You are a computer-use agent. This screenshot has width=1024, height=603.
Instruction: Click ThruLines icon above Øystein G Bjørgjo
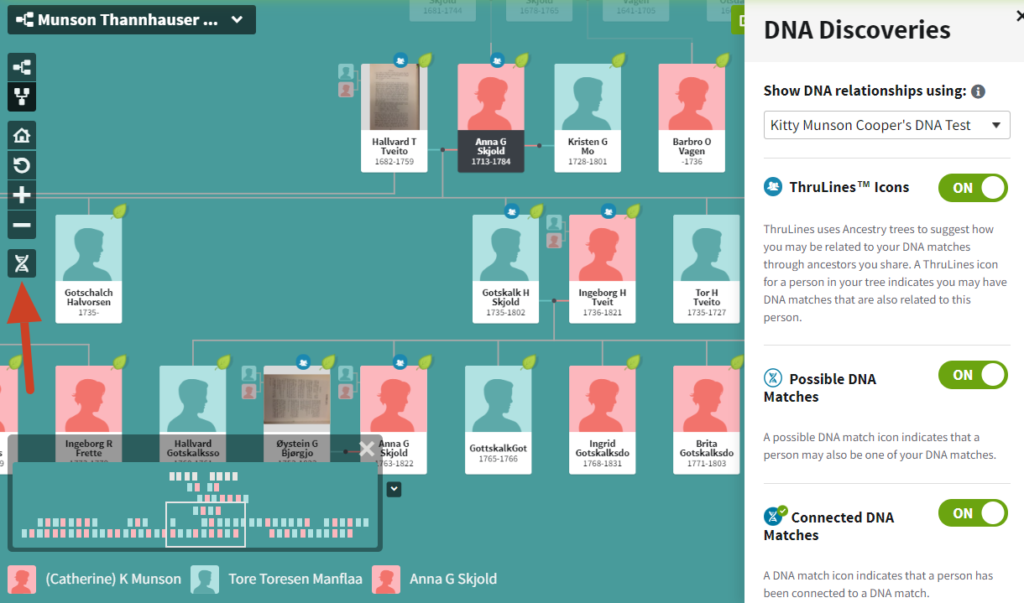[303, 363]
